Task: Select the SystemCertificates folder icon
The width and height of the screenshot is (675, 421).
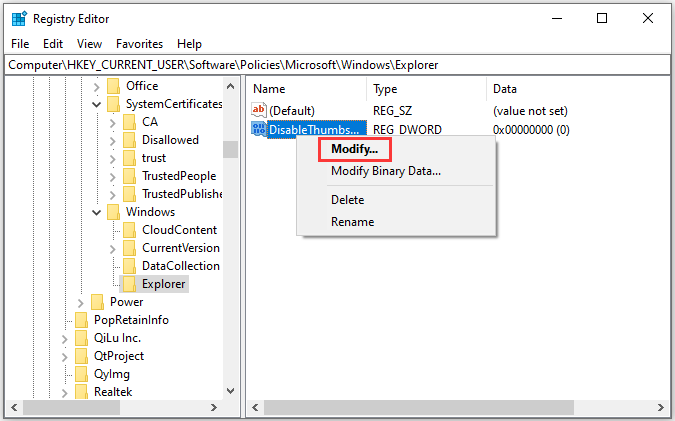Action: pyautogui.click(x=114, y=104)
